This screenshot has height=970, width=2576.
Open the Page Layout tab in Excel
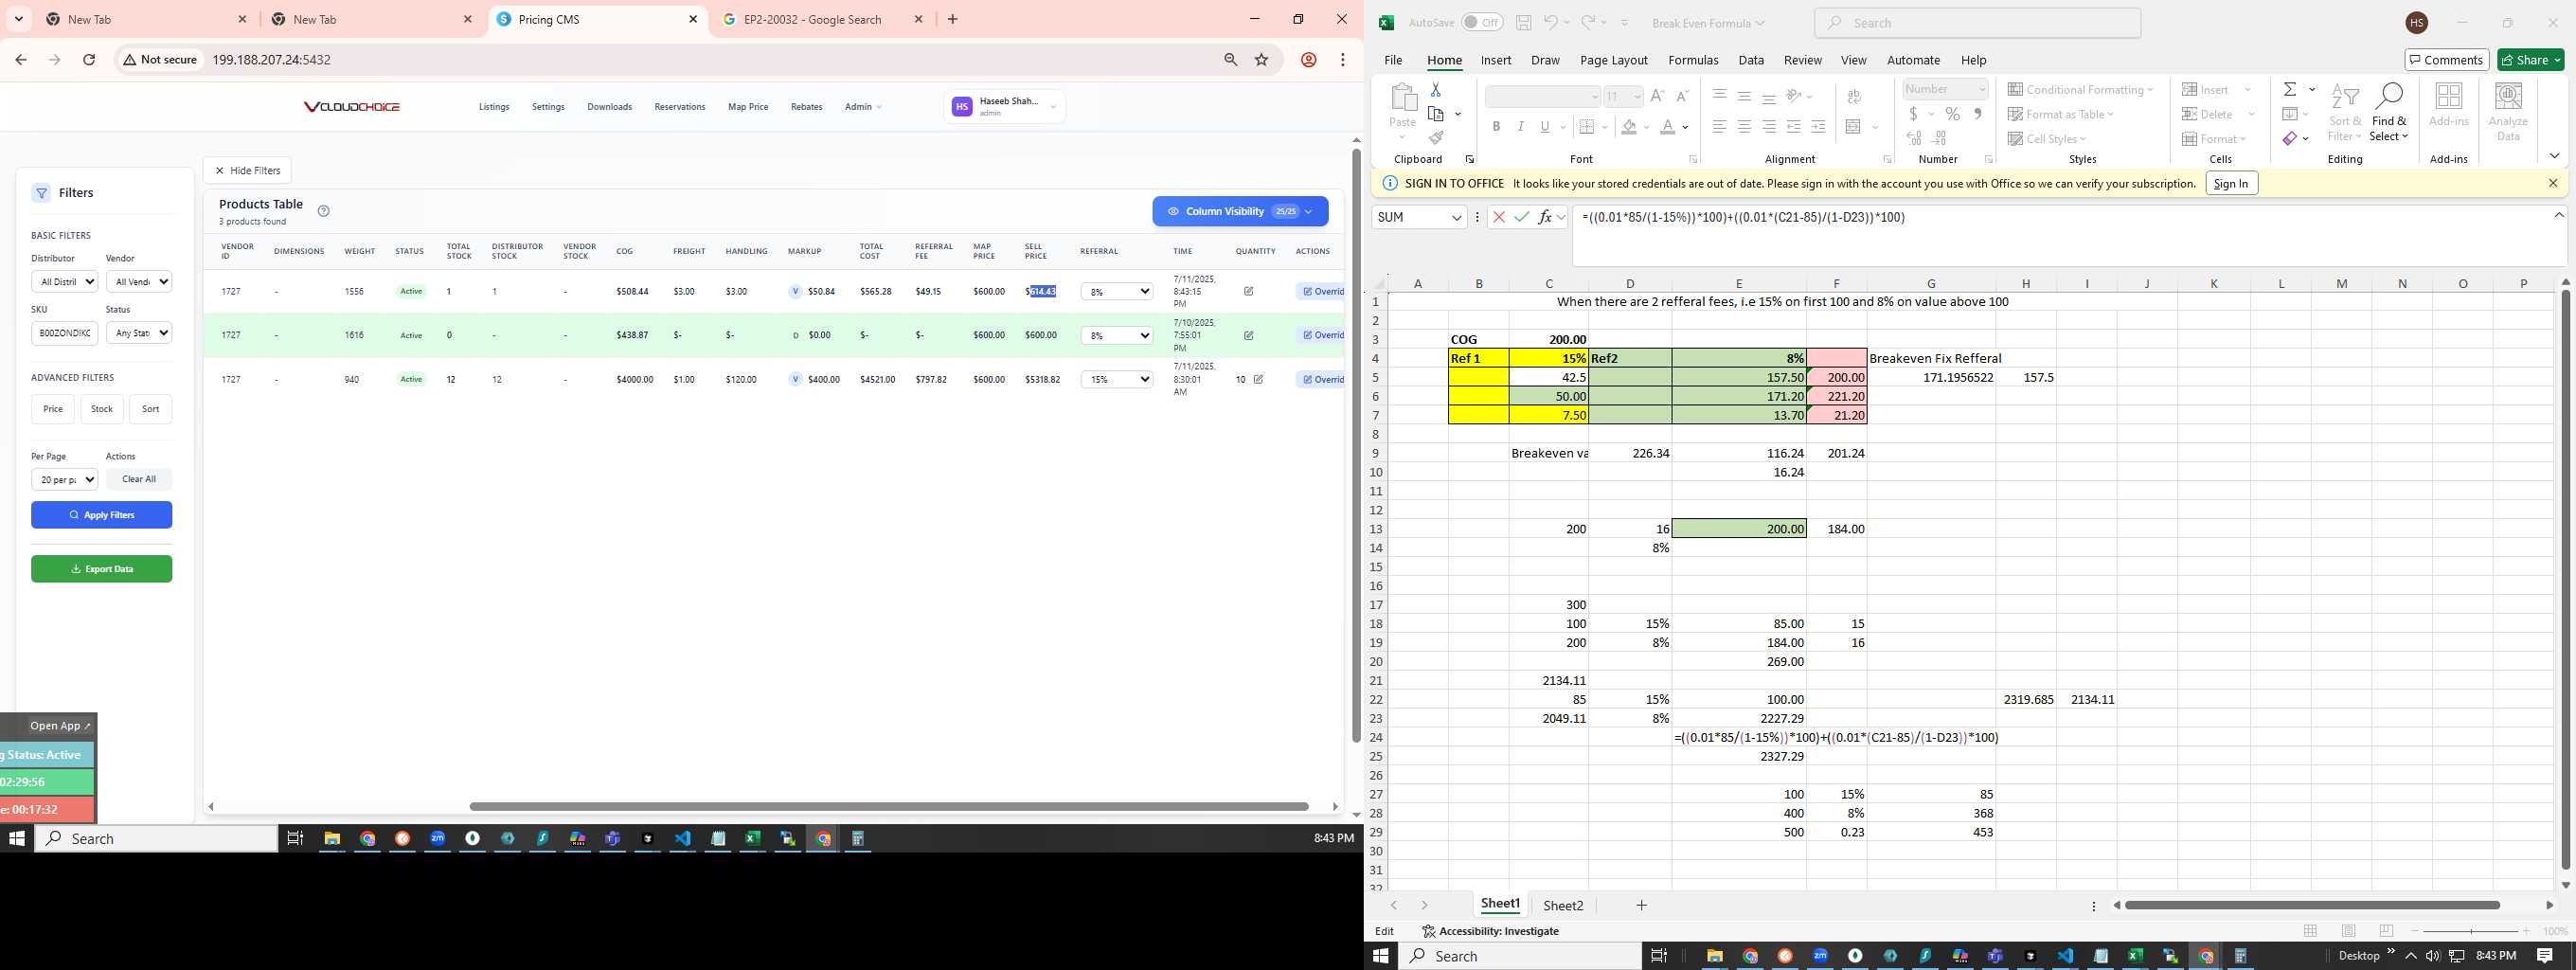tap(1613, 60)
